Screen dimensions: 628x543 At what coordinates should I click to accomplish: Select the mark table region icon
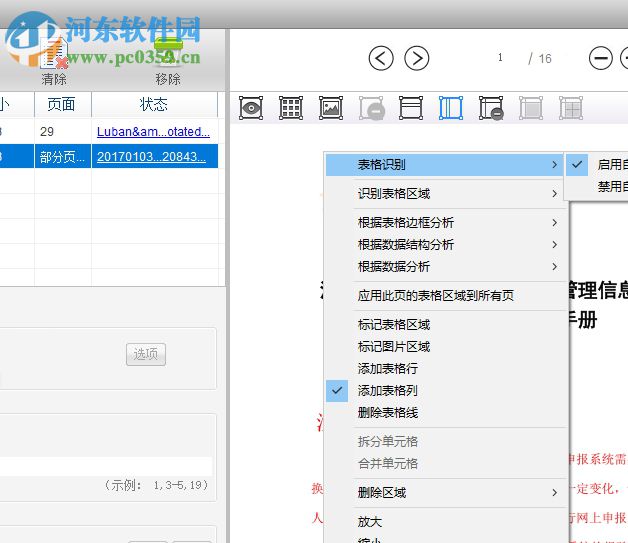pyautogui.click(x=291, y=108)
